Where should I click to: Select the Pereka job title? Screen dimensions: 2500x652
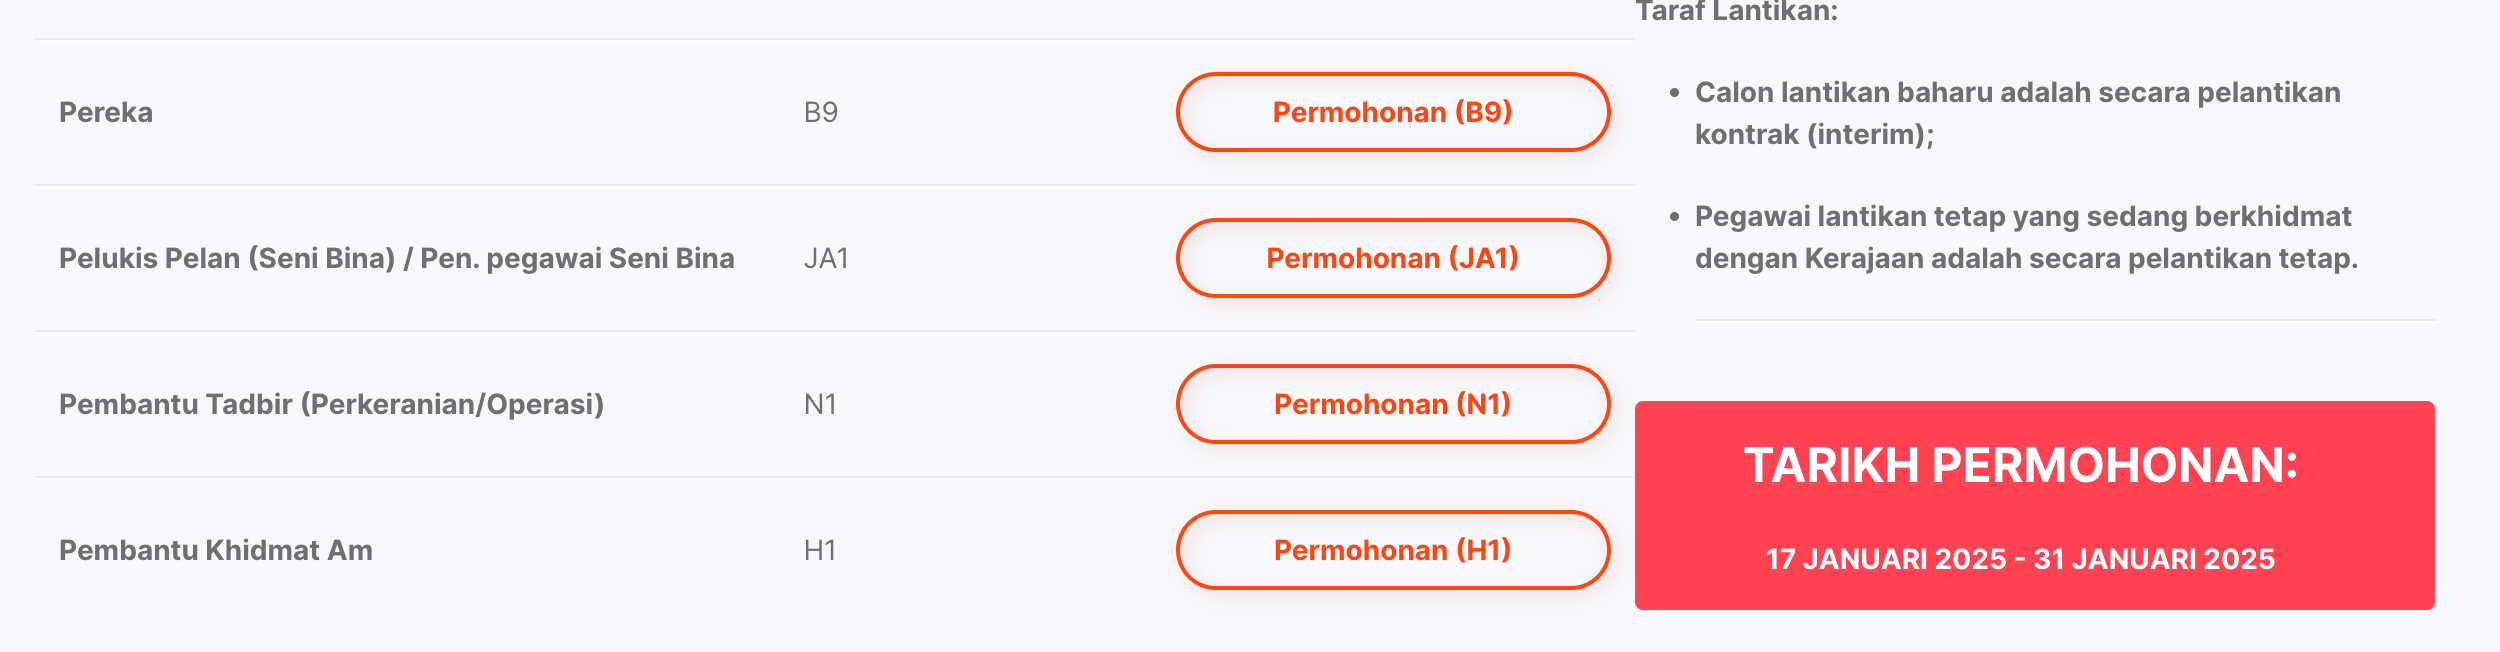click(106, 112)
